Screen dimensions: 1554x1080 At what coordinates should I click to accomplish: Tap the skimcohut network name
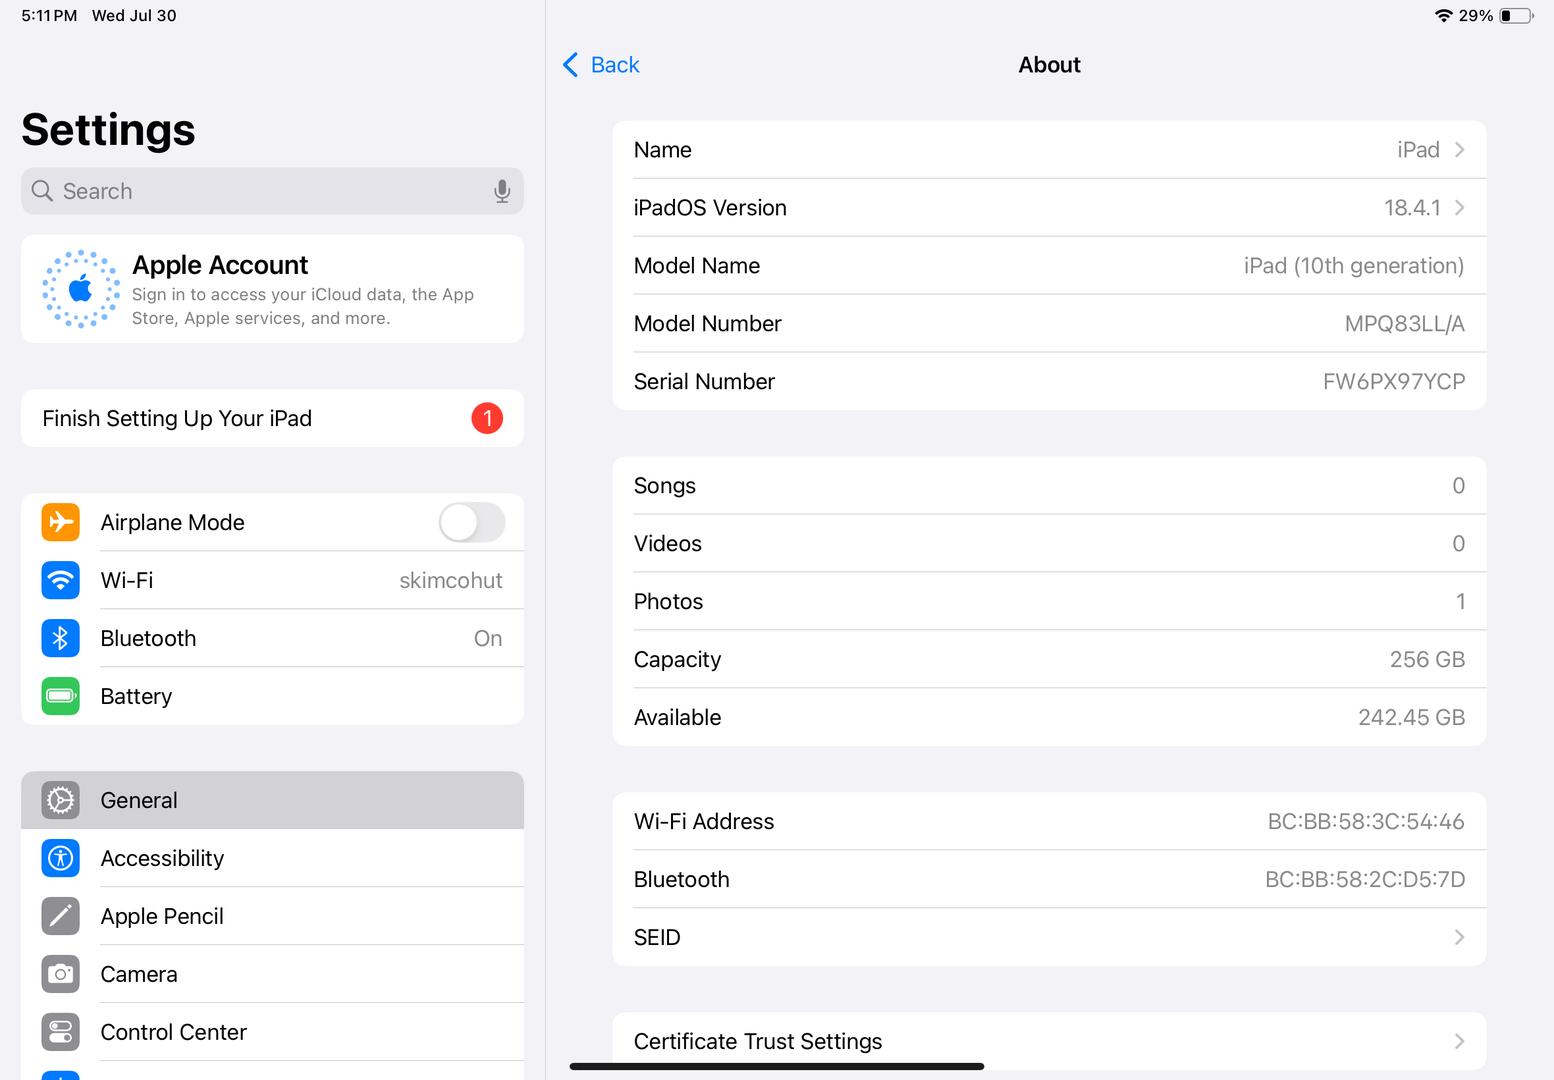[x=451, y=581]
